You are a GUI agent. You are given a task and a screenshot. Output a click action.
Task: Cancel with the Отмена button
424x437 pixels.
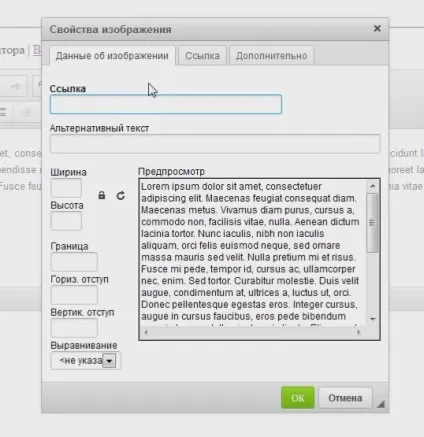click(345, 398)
